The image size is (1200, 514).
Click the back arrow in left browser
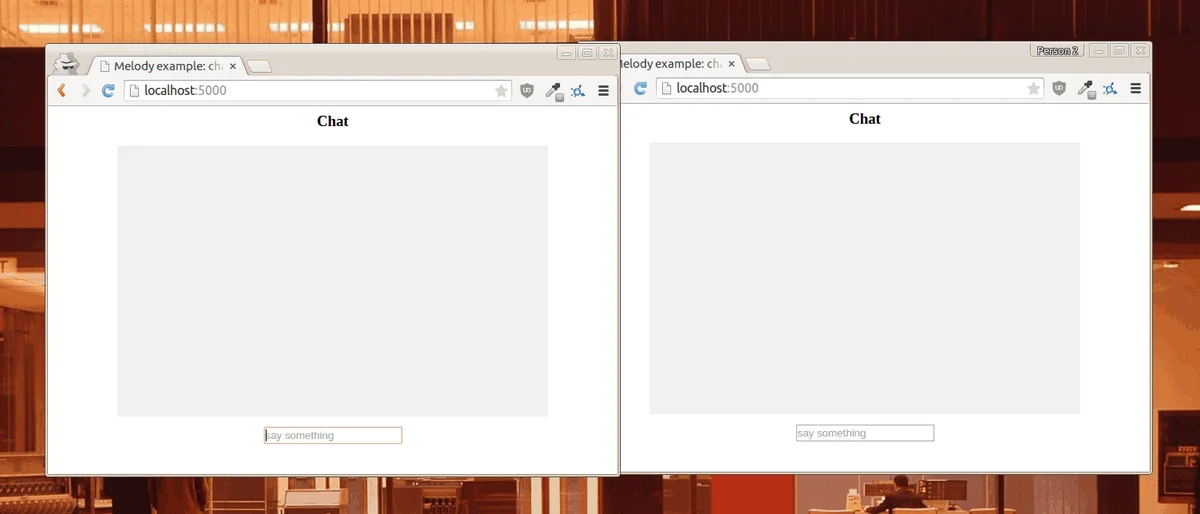62,91
